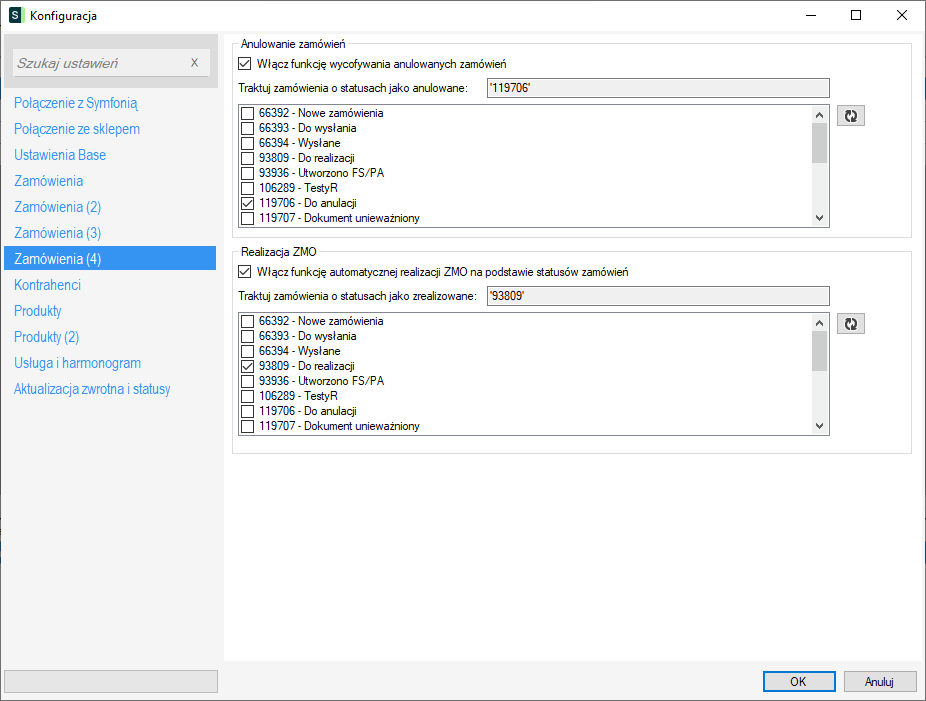Toggle cancelled orders withdrawal function checkbox
The height and width of the screenshot is (701, 926).
pyautogui.click(x=245, y=64)
